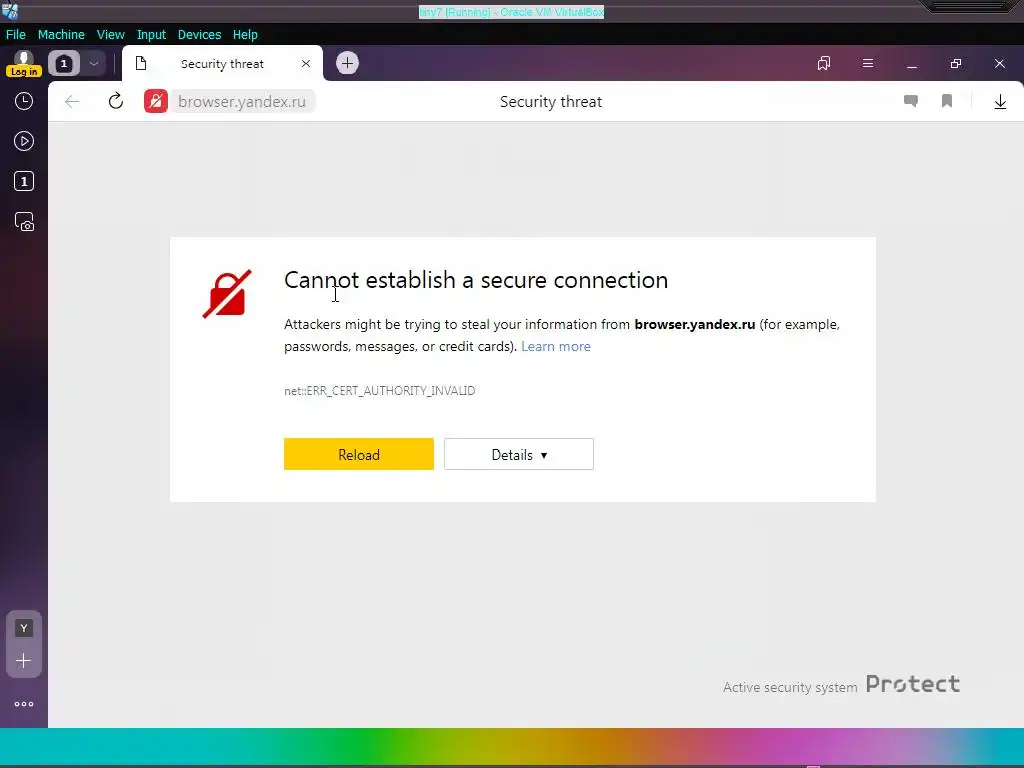
Task: Open the downloads icon
Action: (x=1000, y=101)
